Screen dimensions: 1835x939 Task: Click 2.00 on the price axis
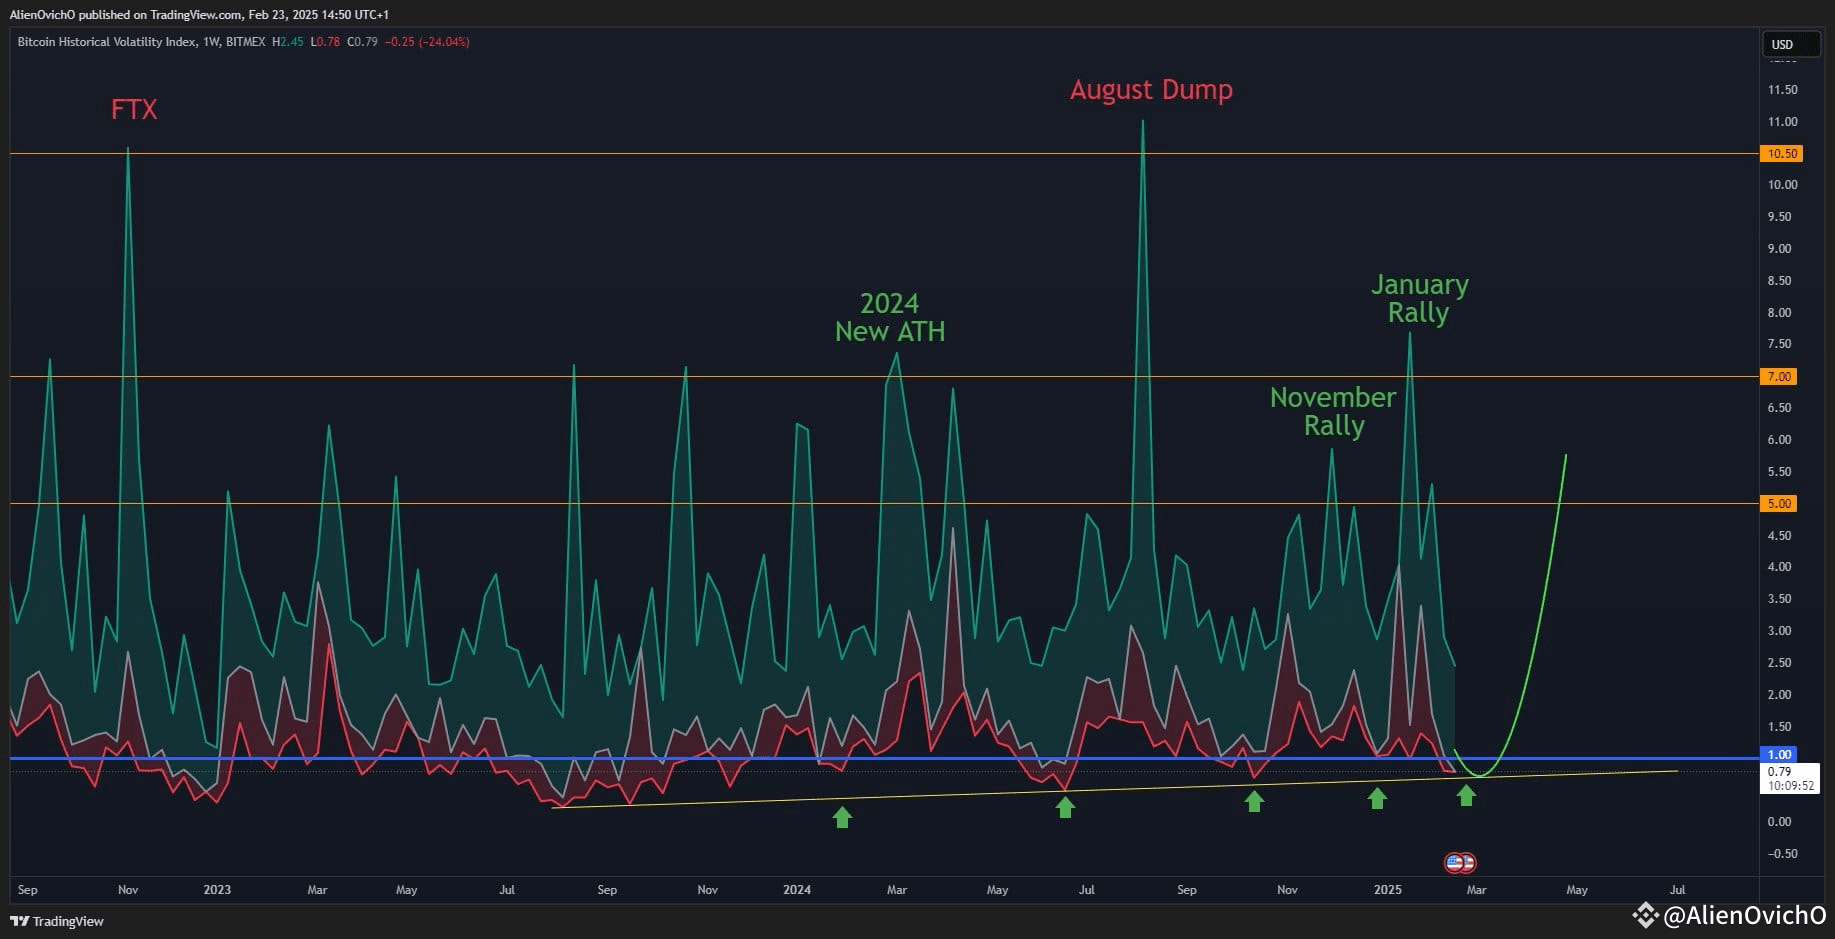(x=1779, y=695)
